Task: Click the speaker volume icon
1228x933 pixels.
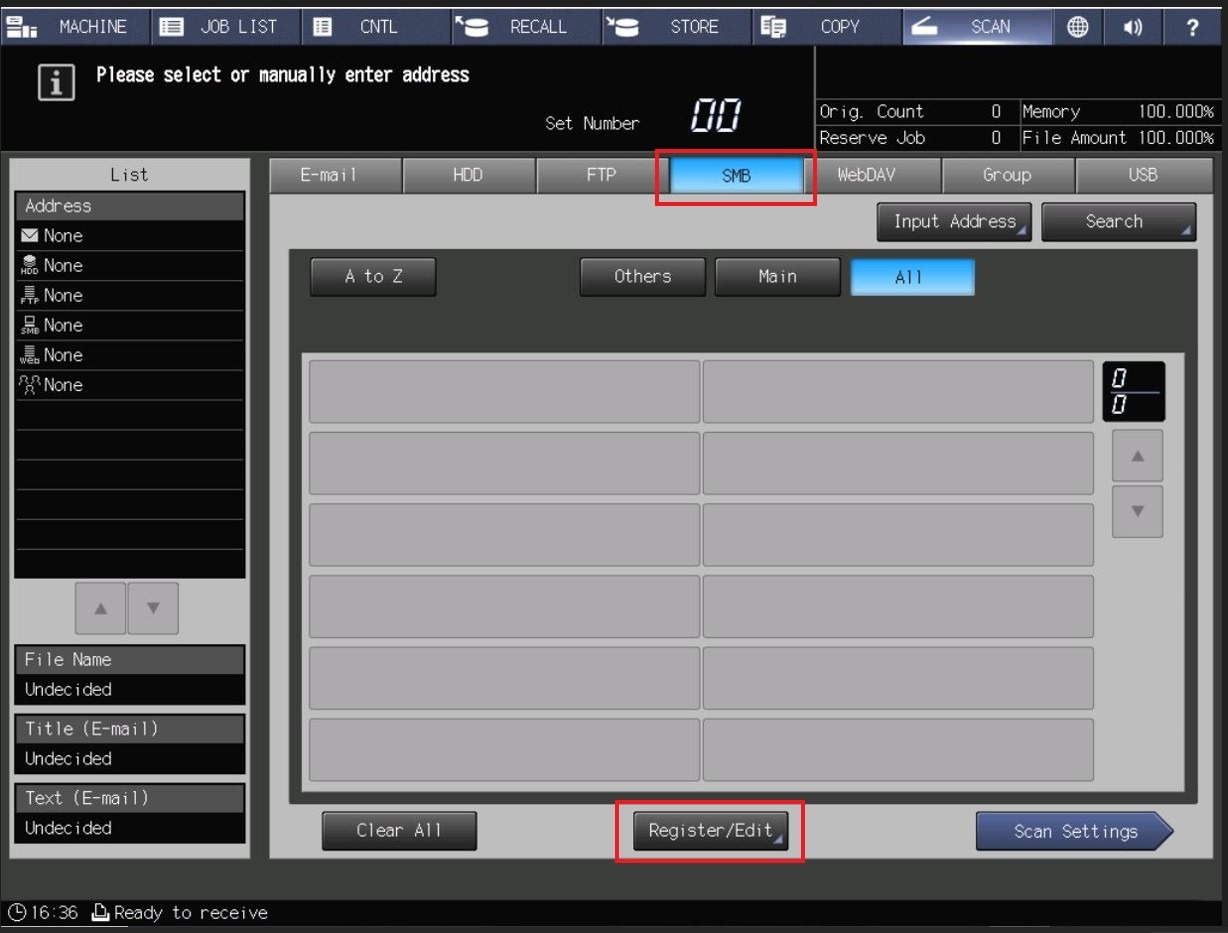Action: coord(1133,27)
